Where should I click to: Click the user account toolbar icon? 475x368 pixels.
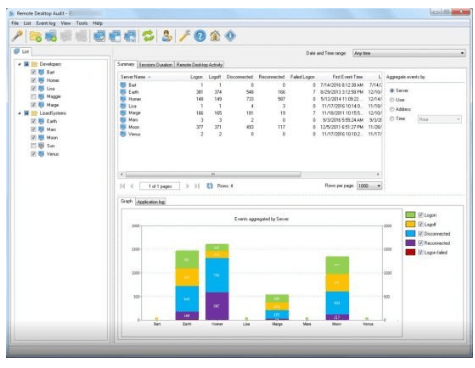coord(166,36)
